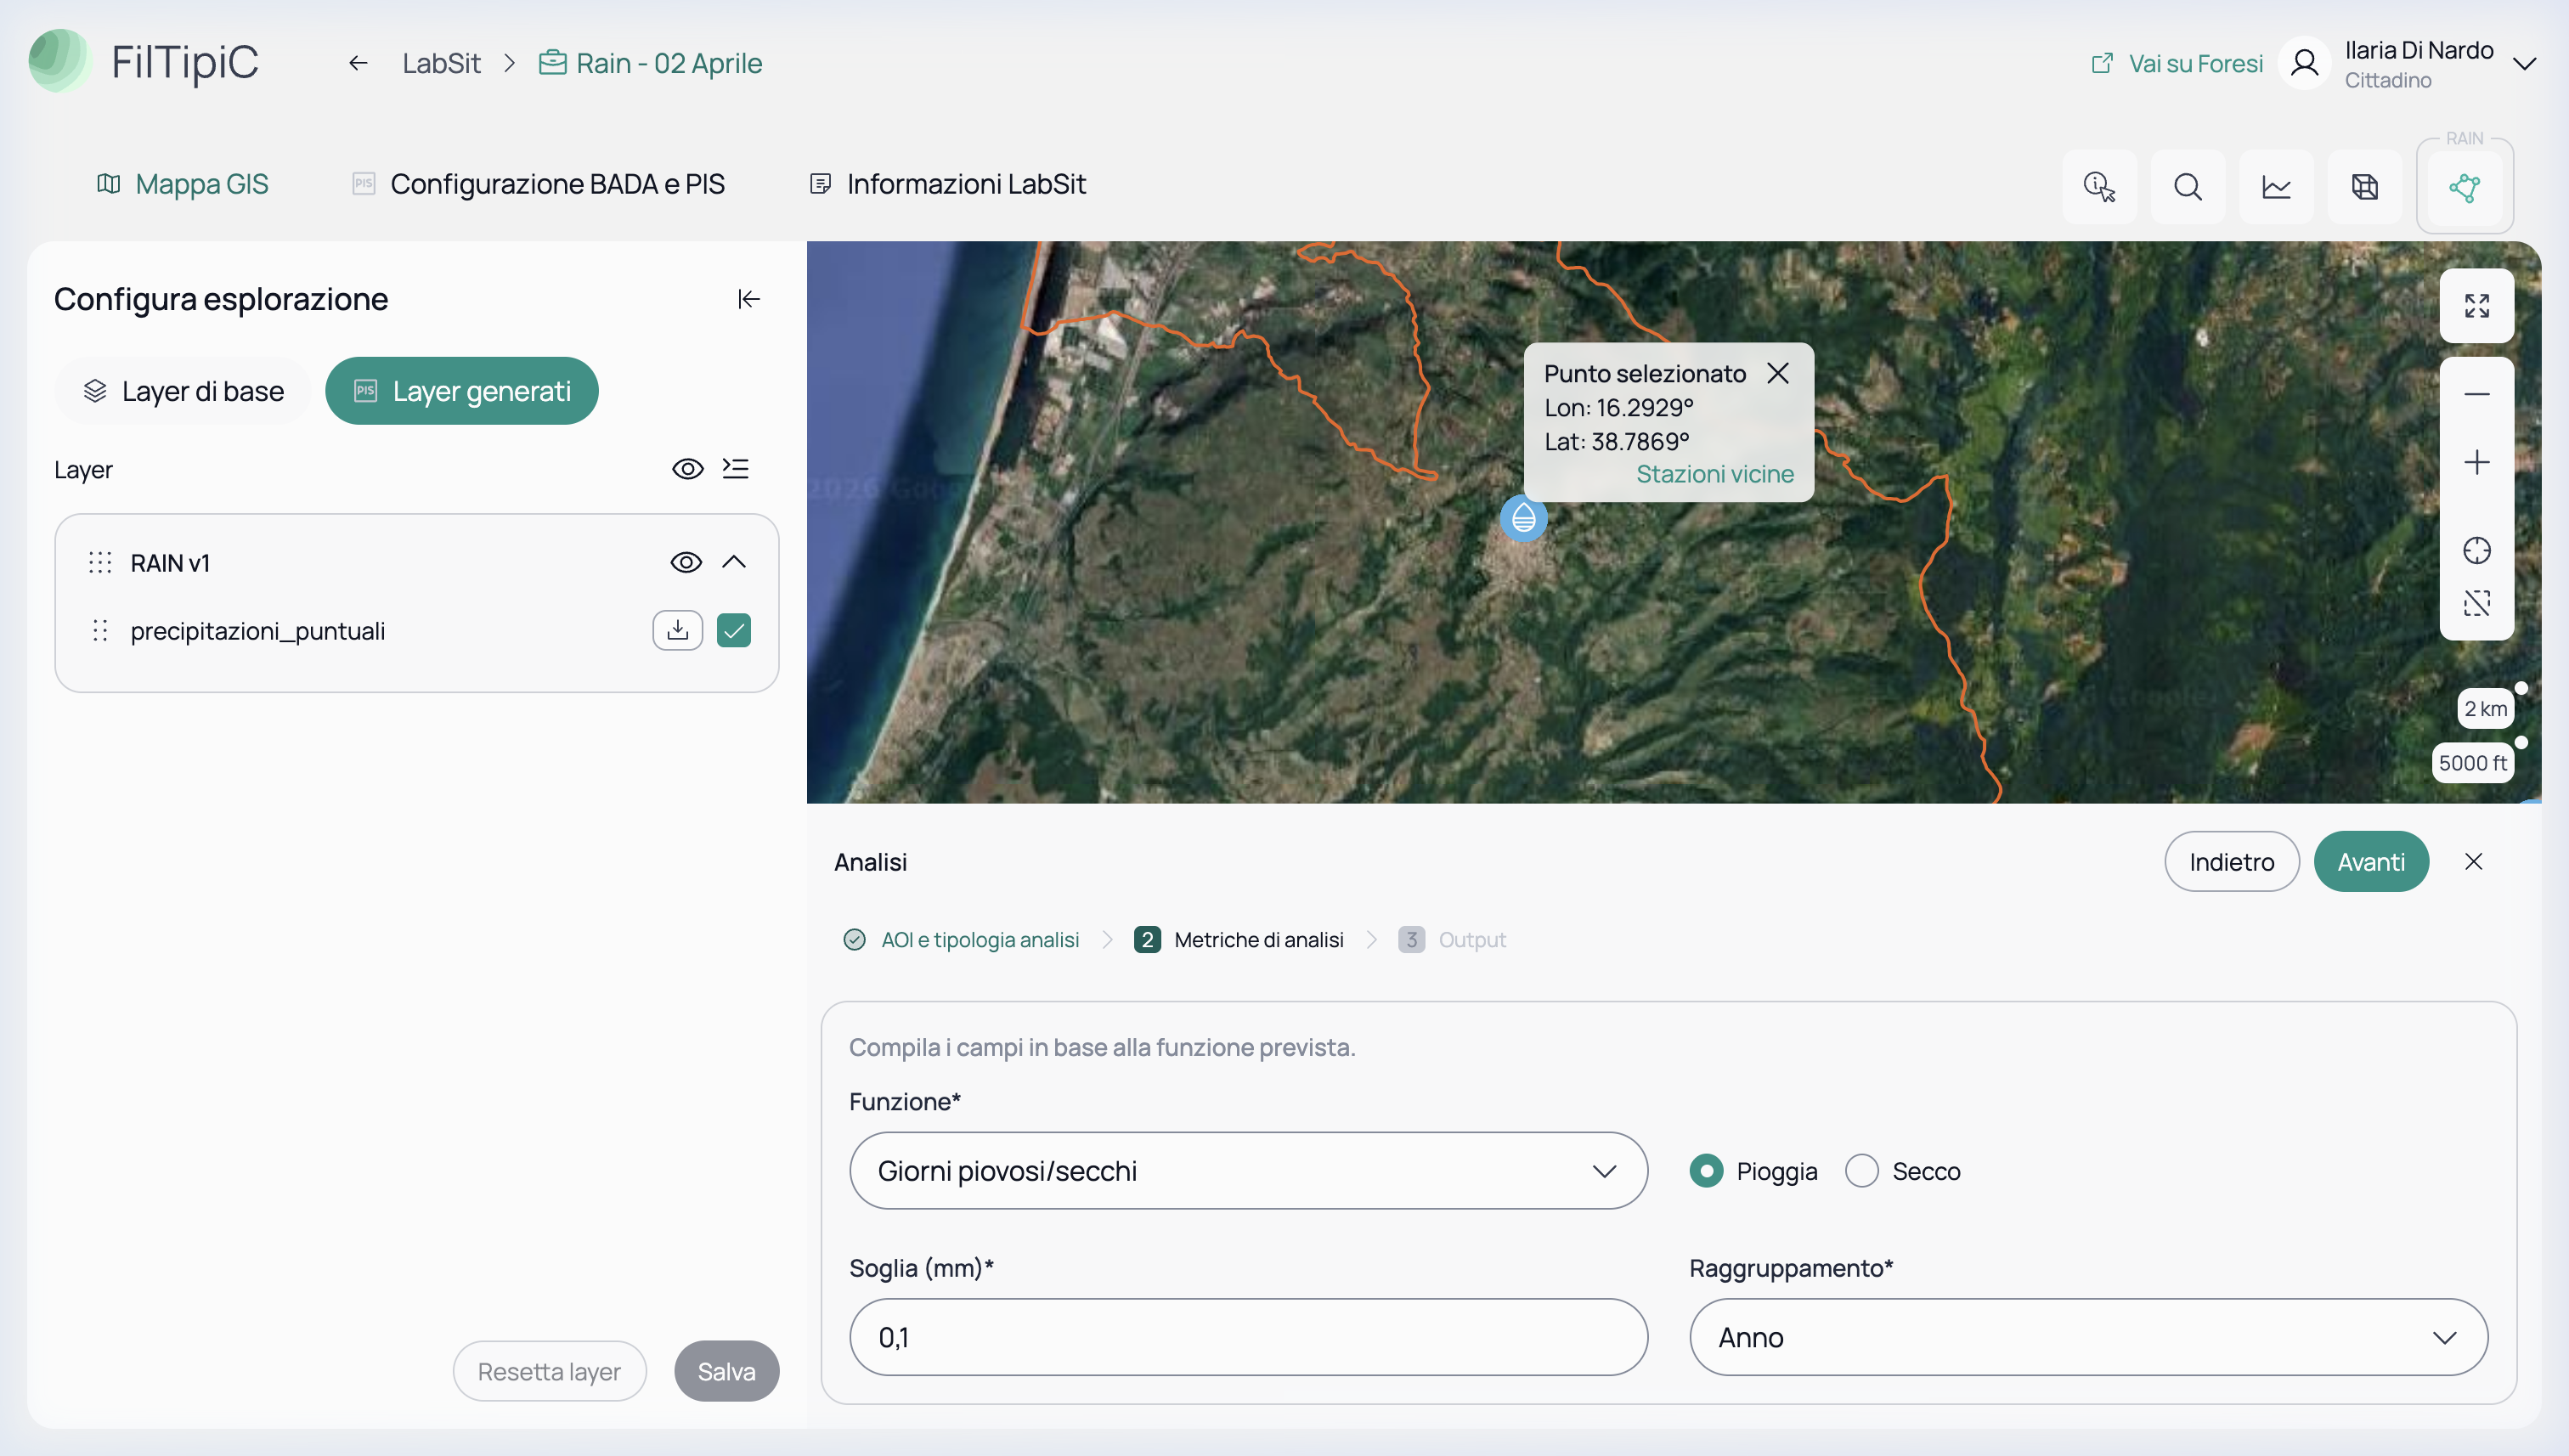Viewport: 2569px width, 1456px height.
Task: Open the LabSit breadcrumb
Action: [x=441, y=63]
